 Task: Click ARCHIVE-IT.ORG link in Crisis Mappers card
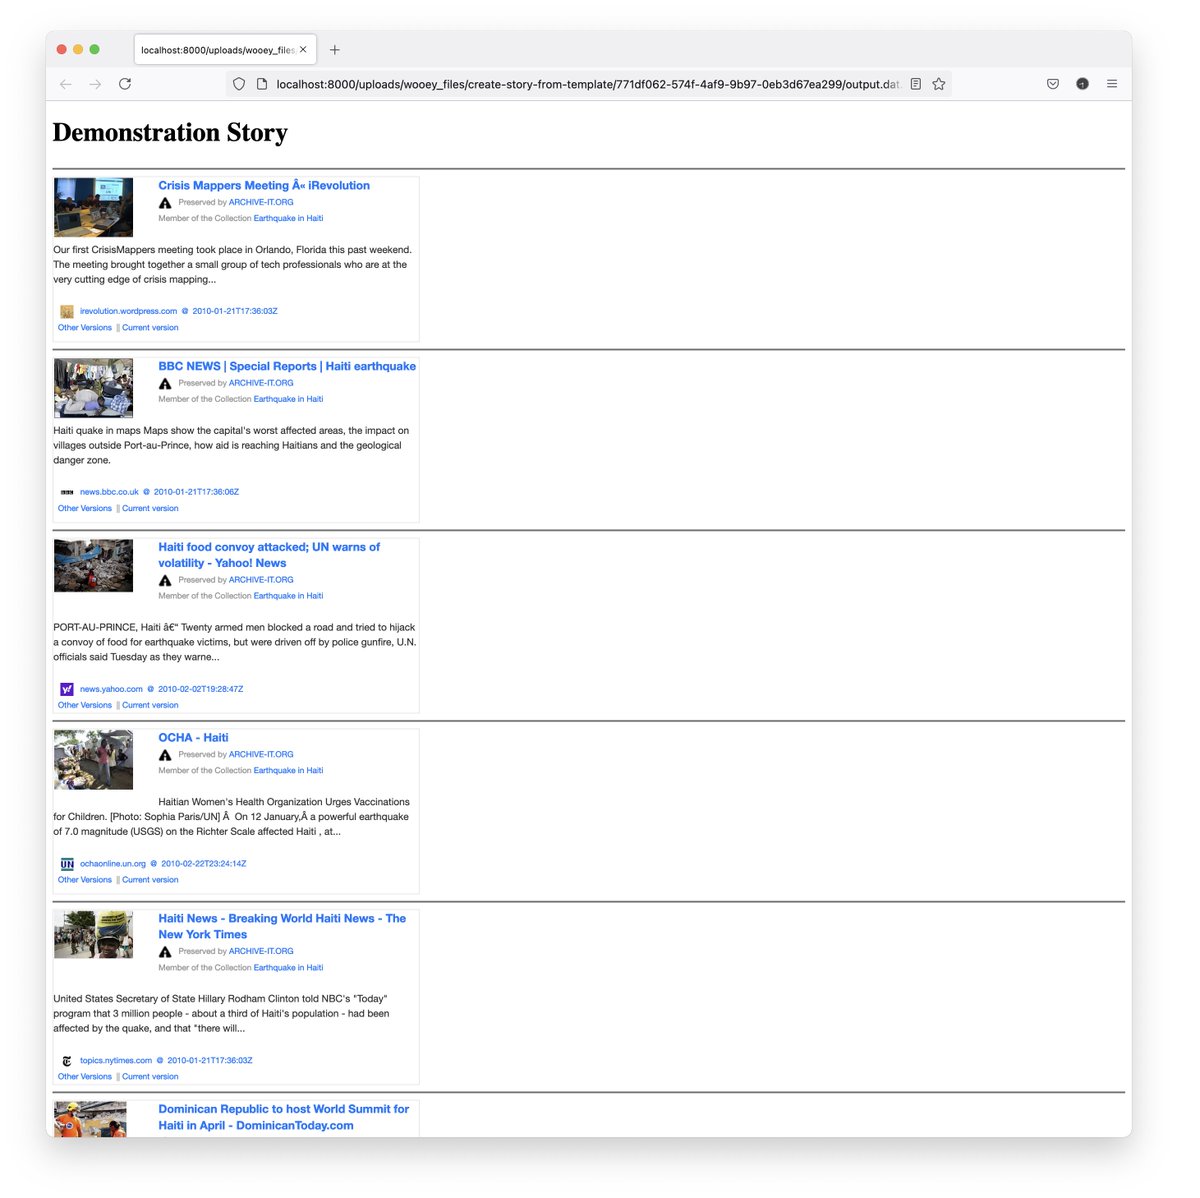tap(261, 202)
